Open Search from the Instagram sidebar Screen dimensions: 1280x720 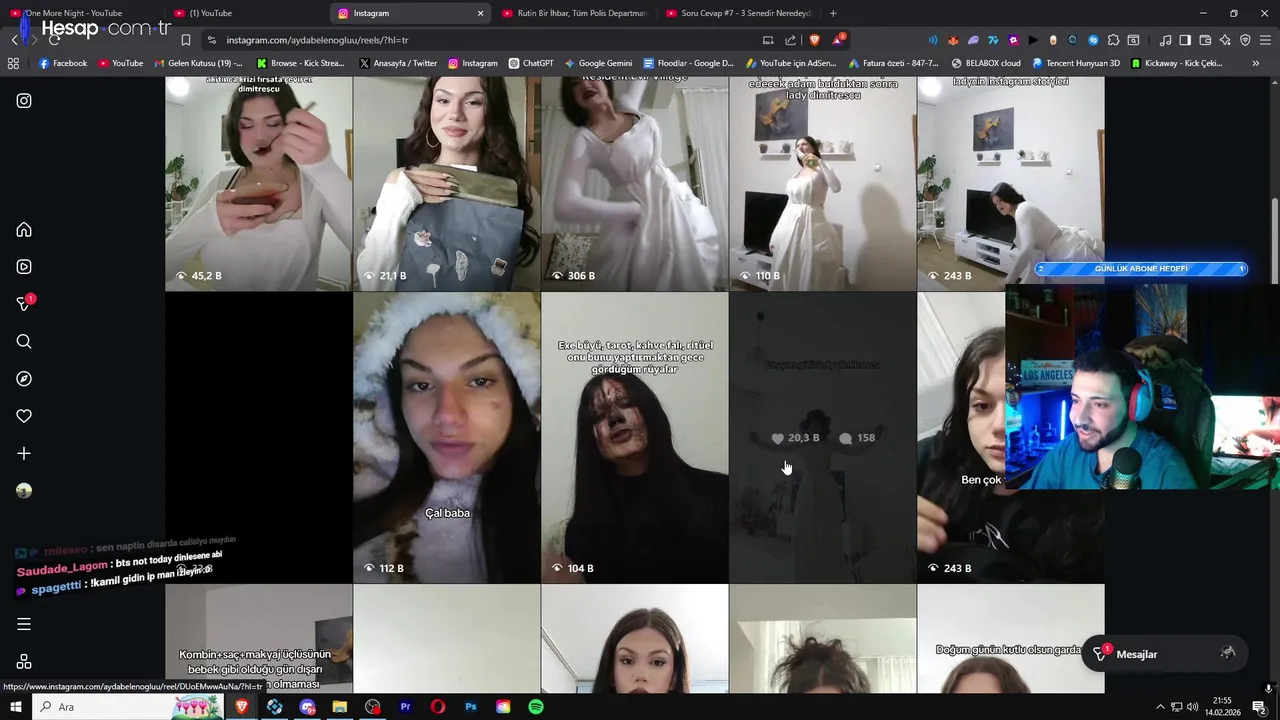[24, 342]
